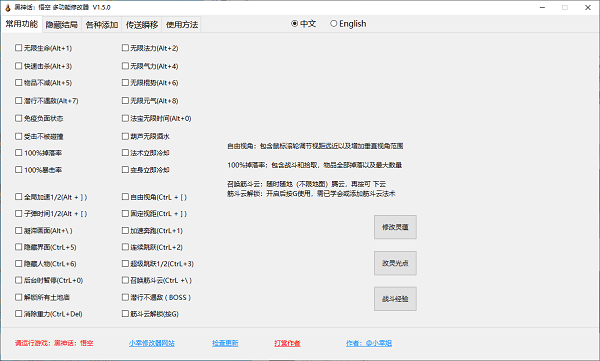Screen dimensions: 600x361
Task: Select the 常用功能 tab
Action: [21, 24]
